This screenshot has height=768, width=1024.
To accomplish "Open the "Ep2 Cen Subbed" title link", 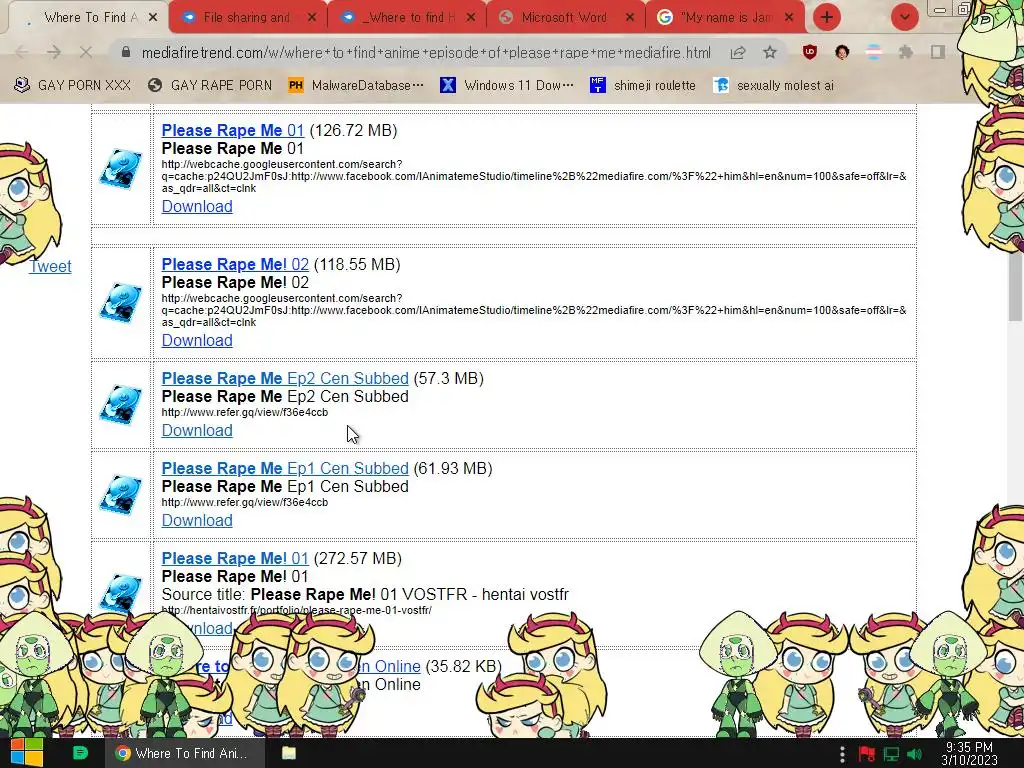I will 285,378.
